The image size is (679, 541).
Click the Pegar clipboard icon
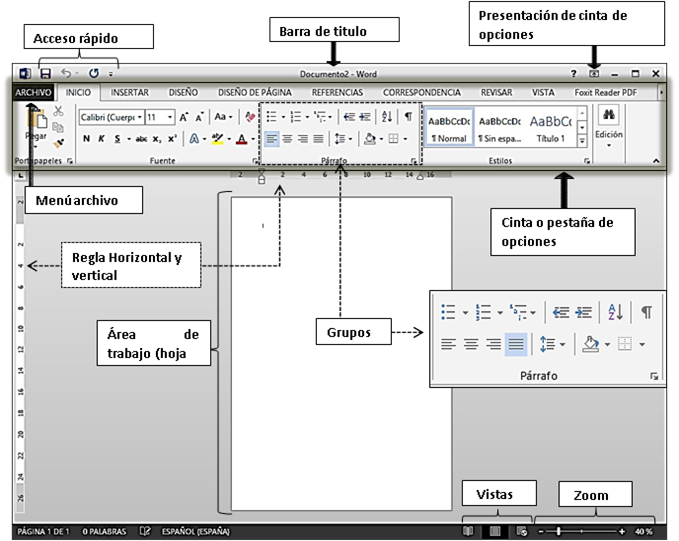point(36,123)
